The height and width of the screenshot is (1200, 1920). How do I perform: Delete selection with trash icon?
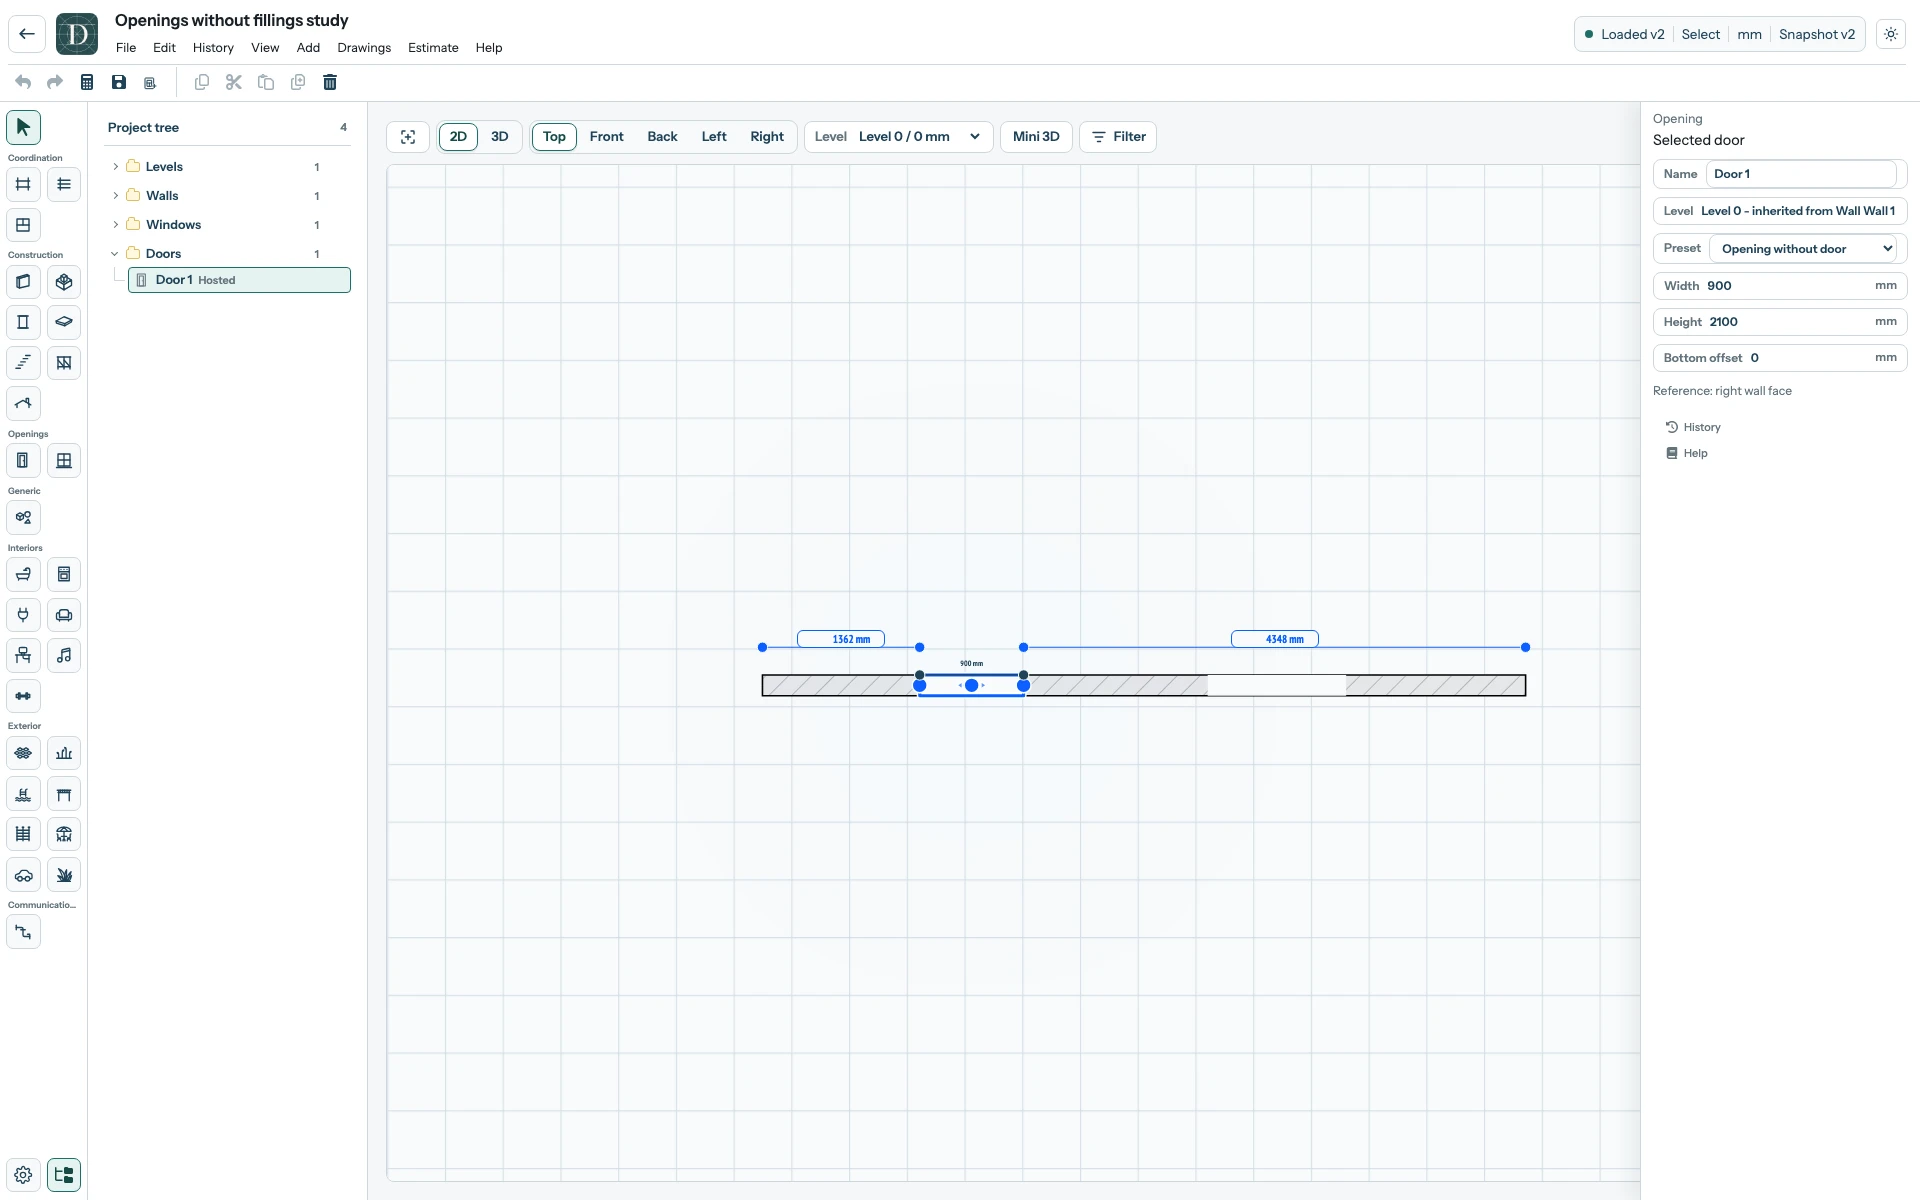(x=330, y=82)
